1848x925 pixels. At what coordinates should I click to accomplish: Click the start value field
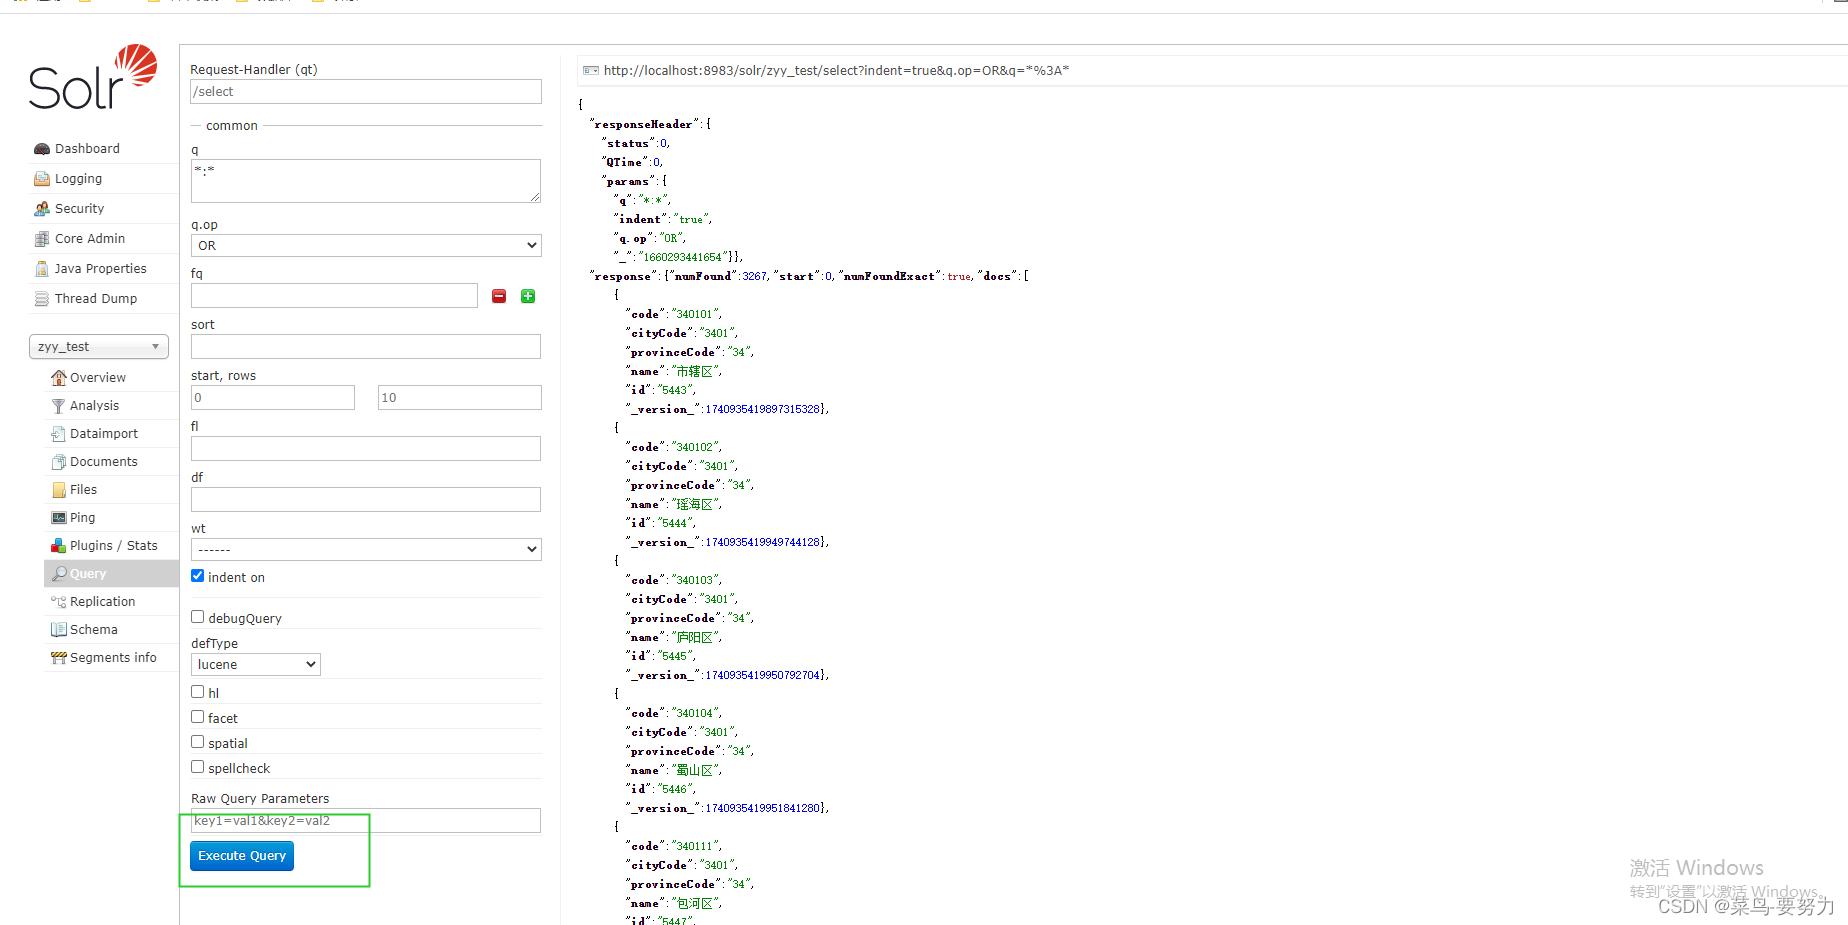(x=273, y=398)
